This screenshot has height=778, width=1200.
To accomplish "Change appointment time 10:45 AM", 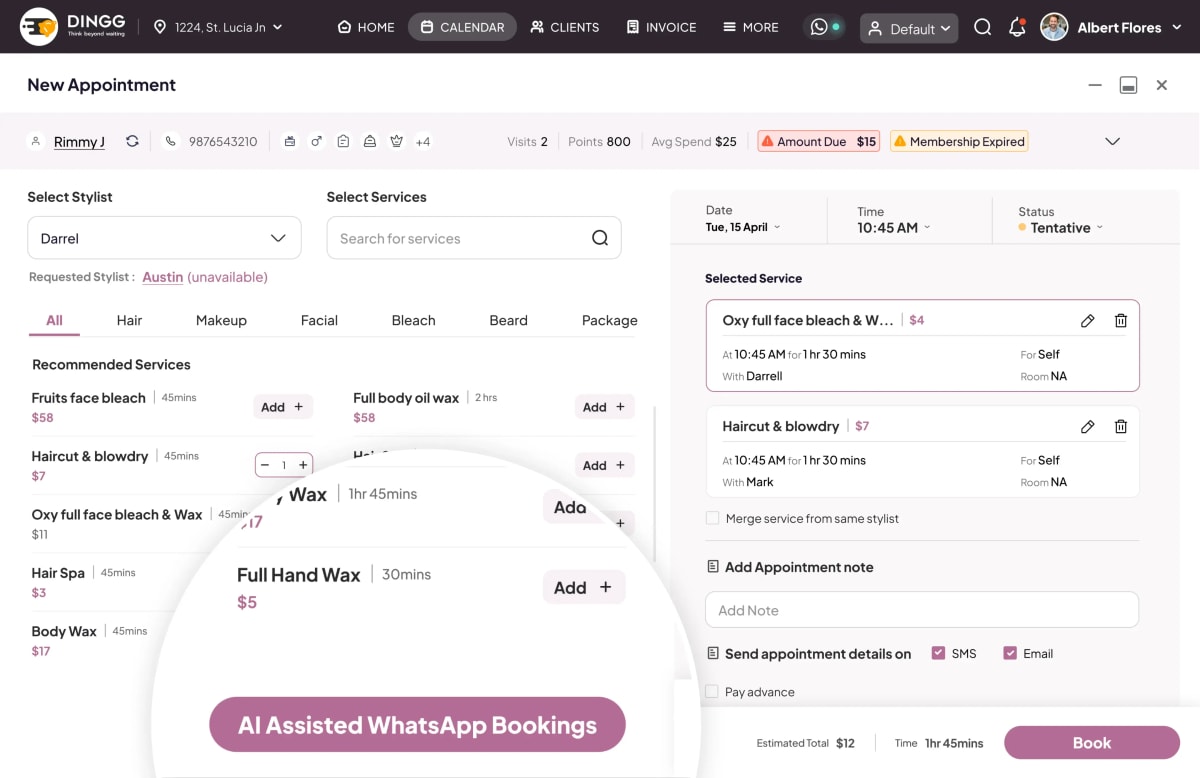I will click(x=893, y=228).
